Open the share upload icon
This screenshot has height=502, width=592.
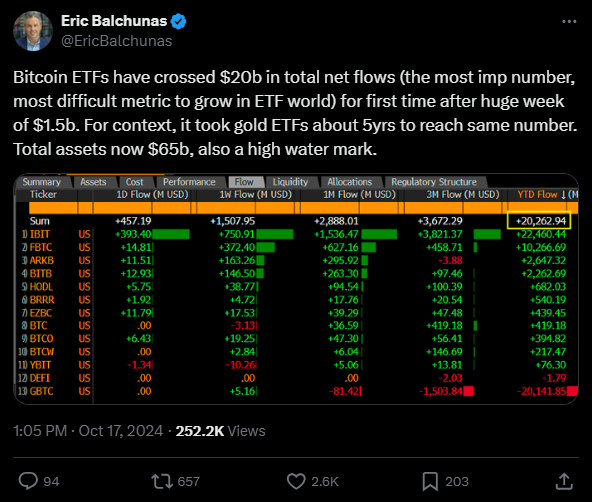564,482
